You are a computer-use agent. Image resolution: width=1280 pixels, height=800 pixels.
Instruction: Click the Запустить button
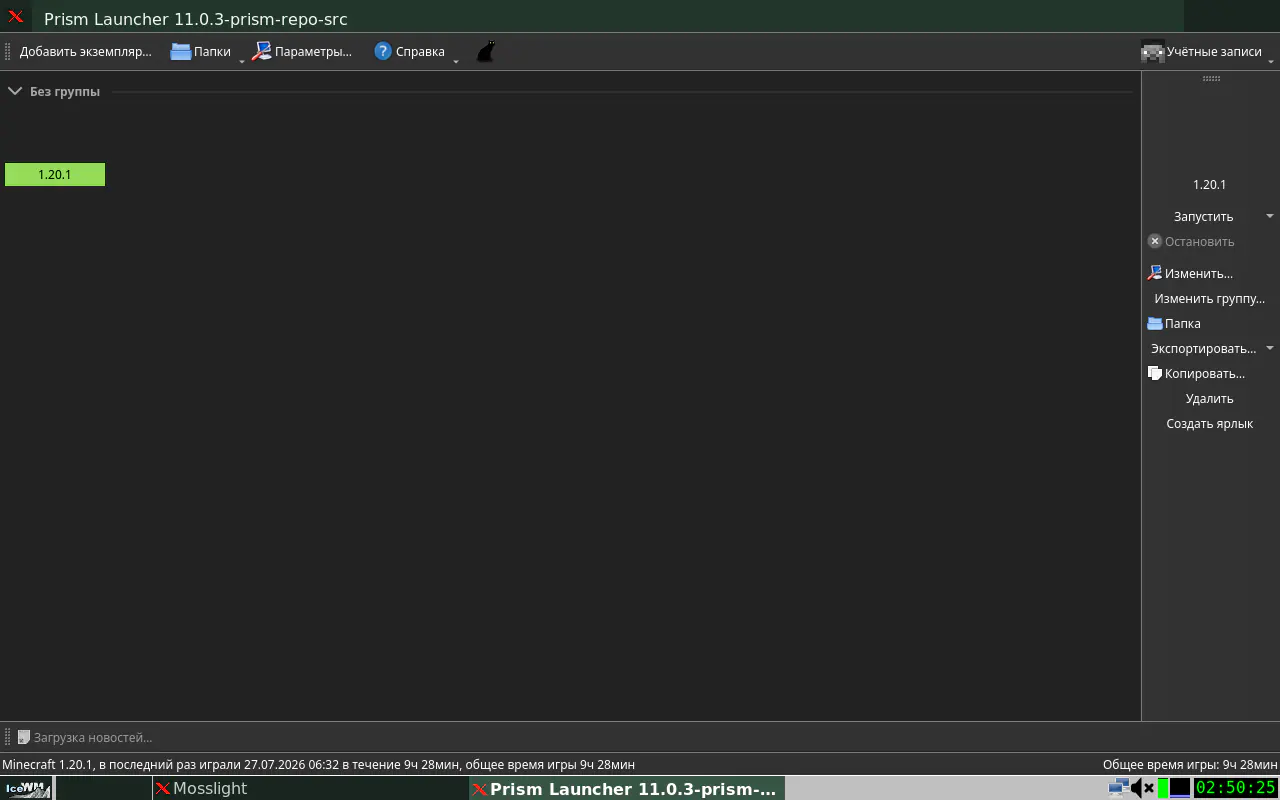tap(1204, 216)
